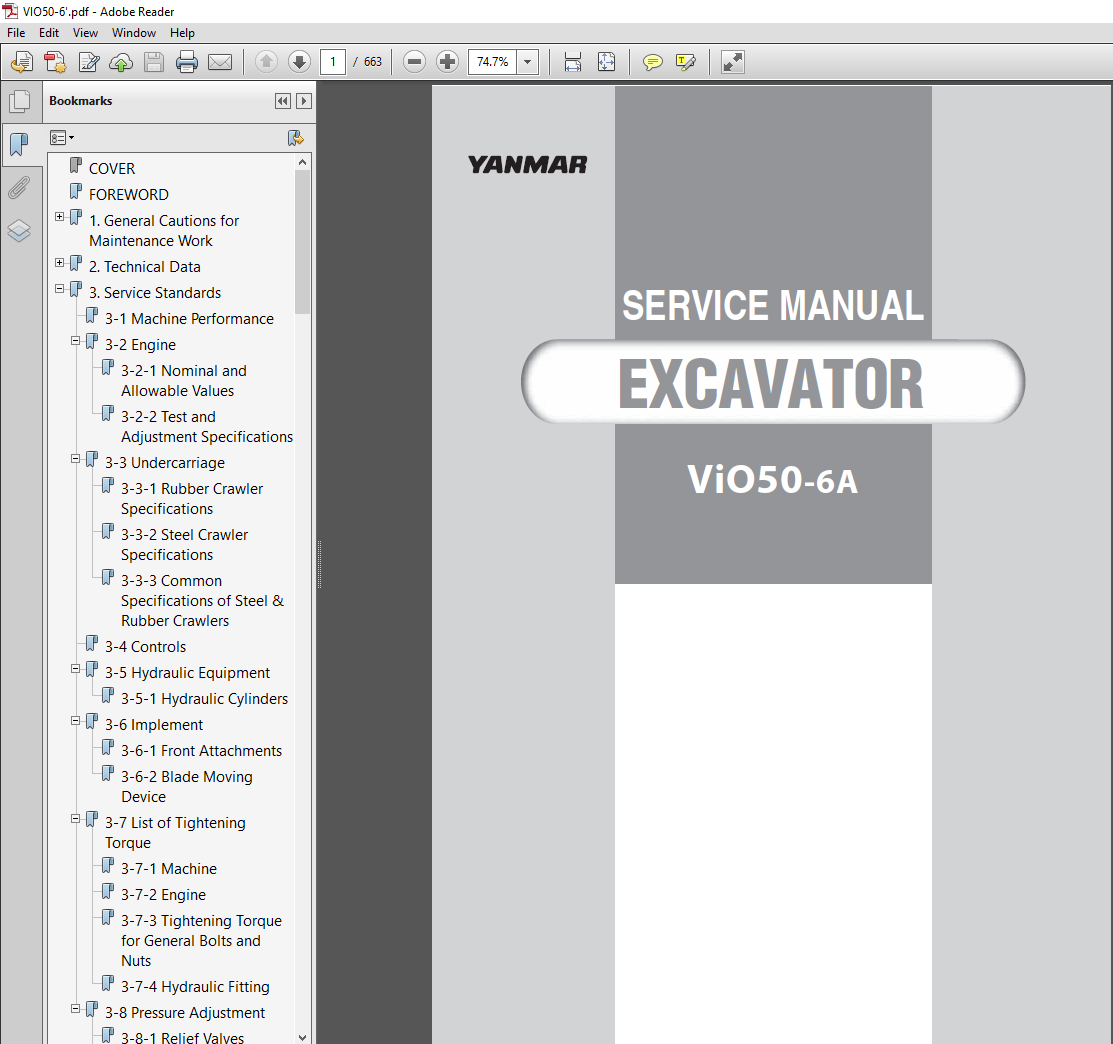The height and width of the screenshot is (1044, 1113).
Task: Open the Page Thumbnails panel
Action: (x=20, y=101)
